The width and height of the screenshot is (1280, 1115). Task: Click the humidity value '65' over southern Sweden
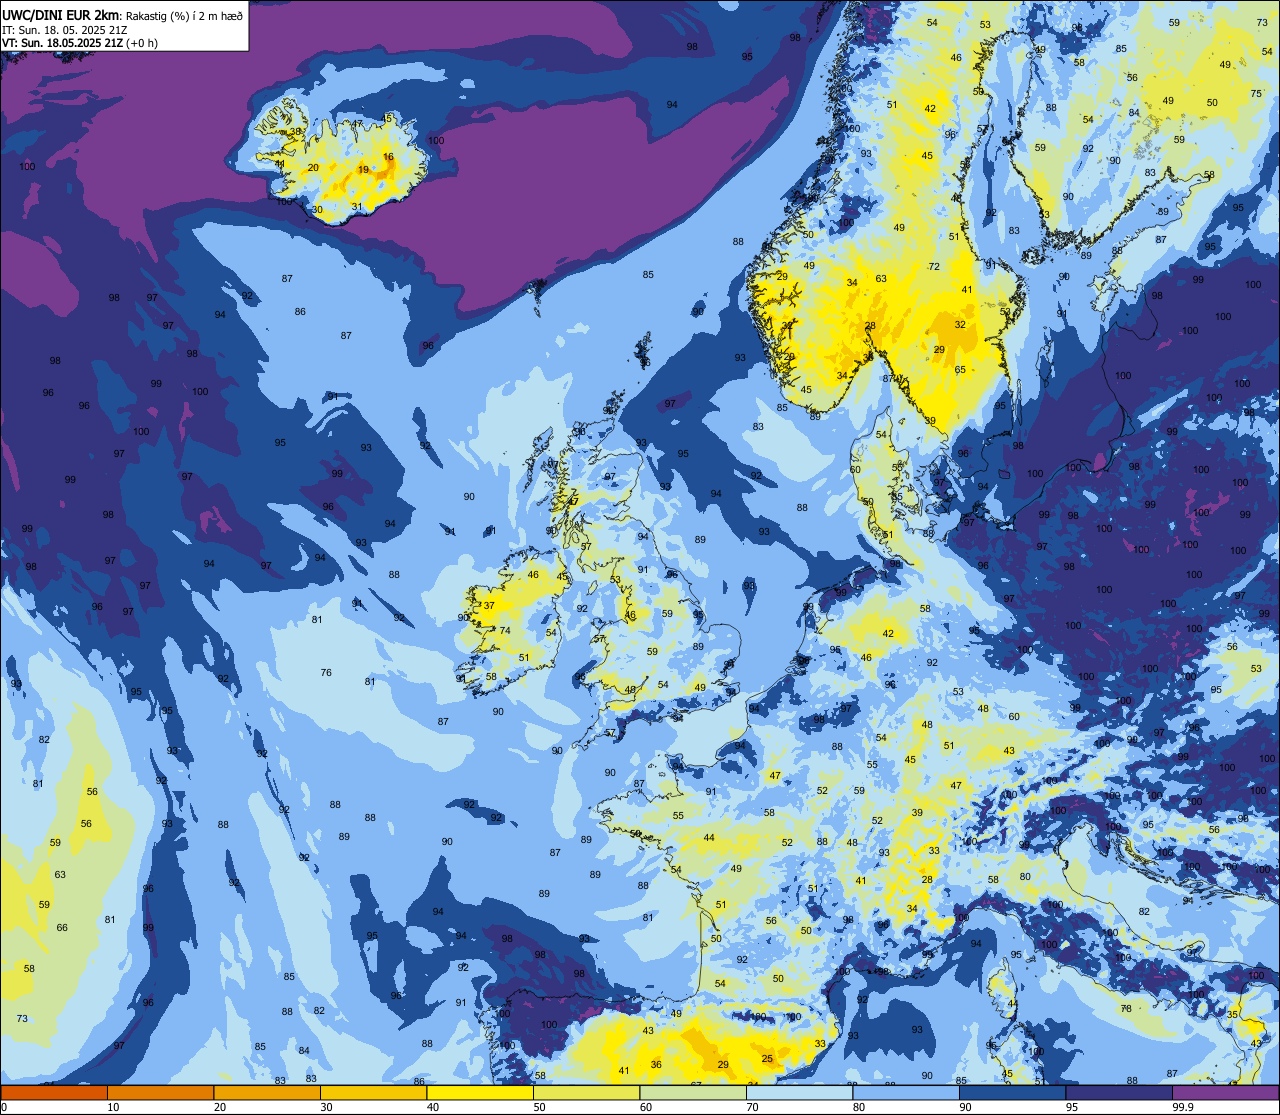pyautogui.click(x=960, y=370)
